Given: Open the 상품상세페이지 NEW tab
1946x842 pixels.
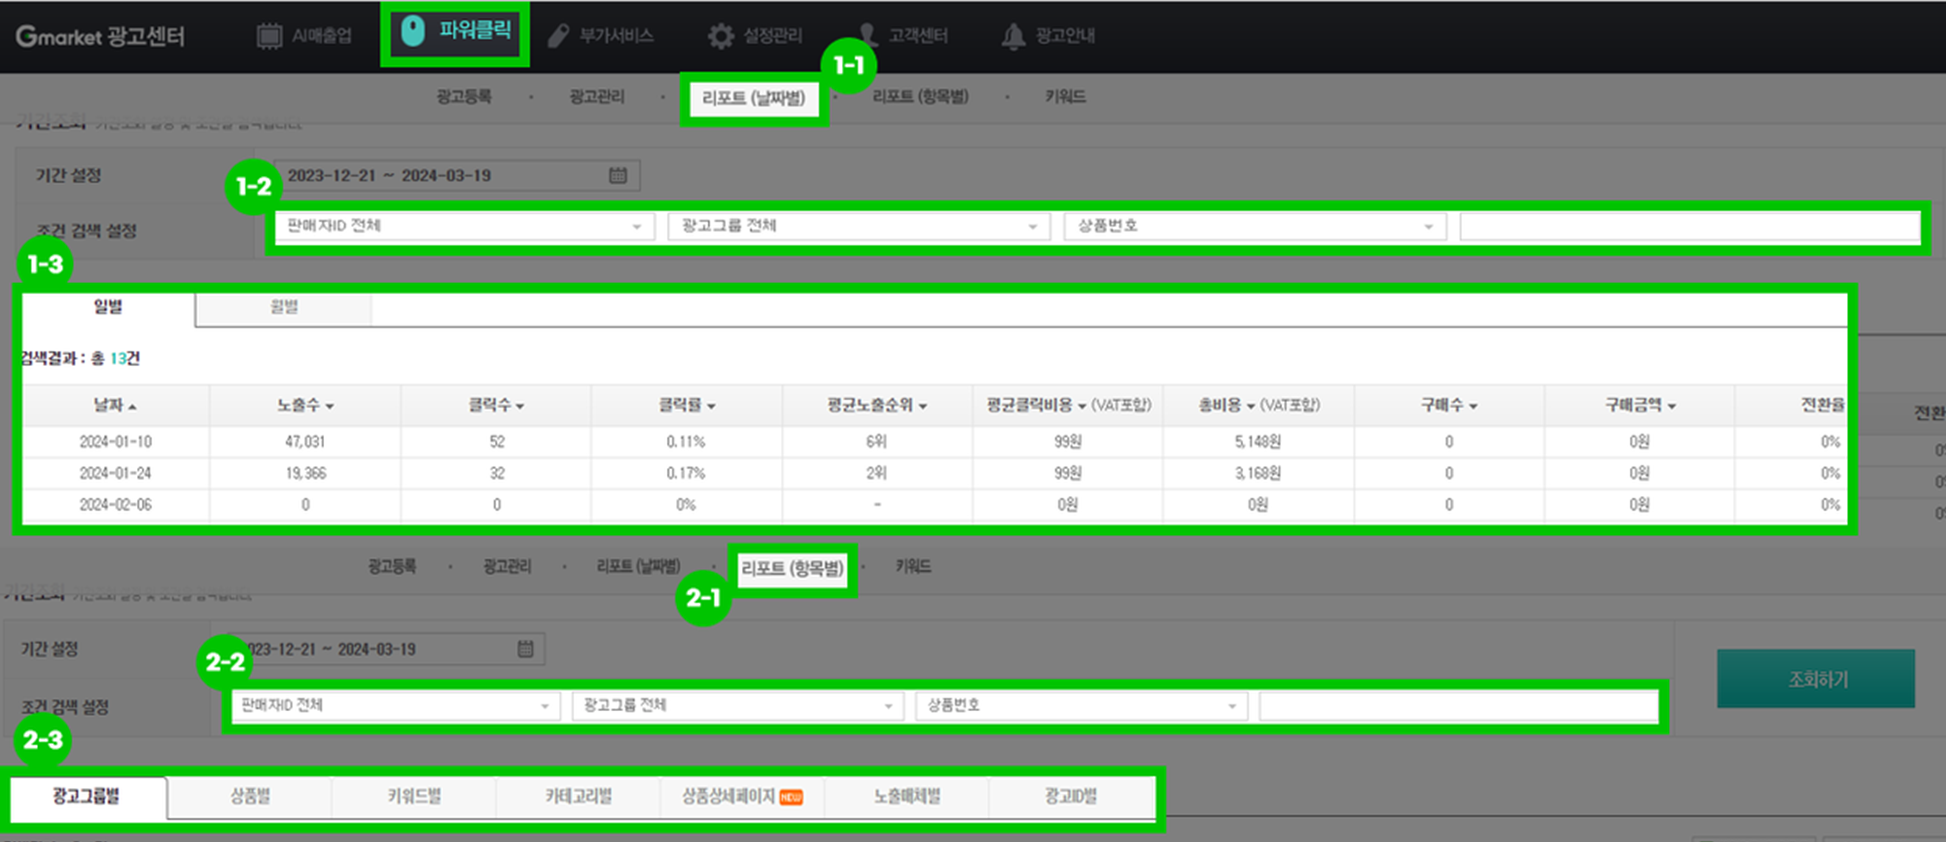Looking at the screenshot, I should pos(742,797).
